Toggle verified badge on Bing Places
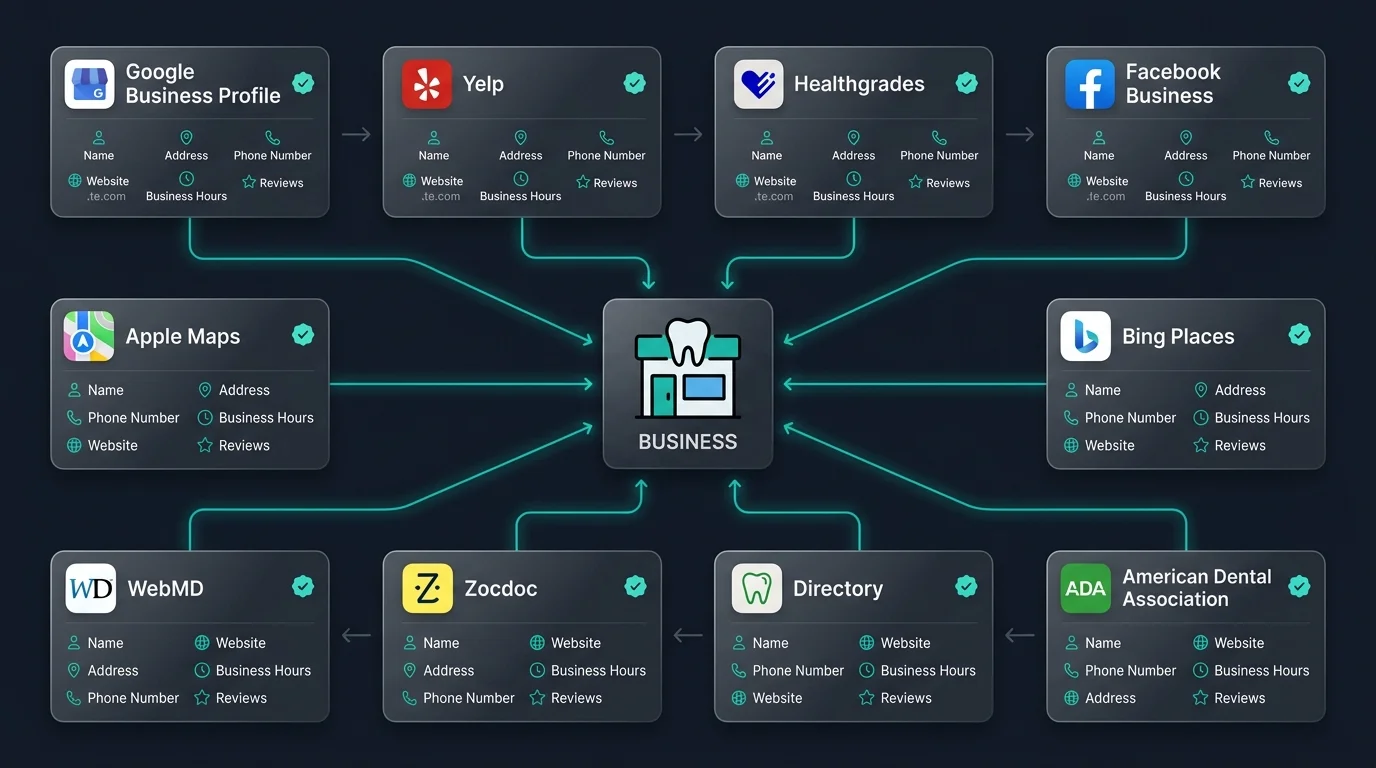This screenshot has width=1376, height=768. tap(1299, 335)
